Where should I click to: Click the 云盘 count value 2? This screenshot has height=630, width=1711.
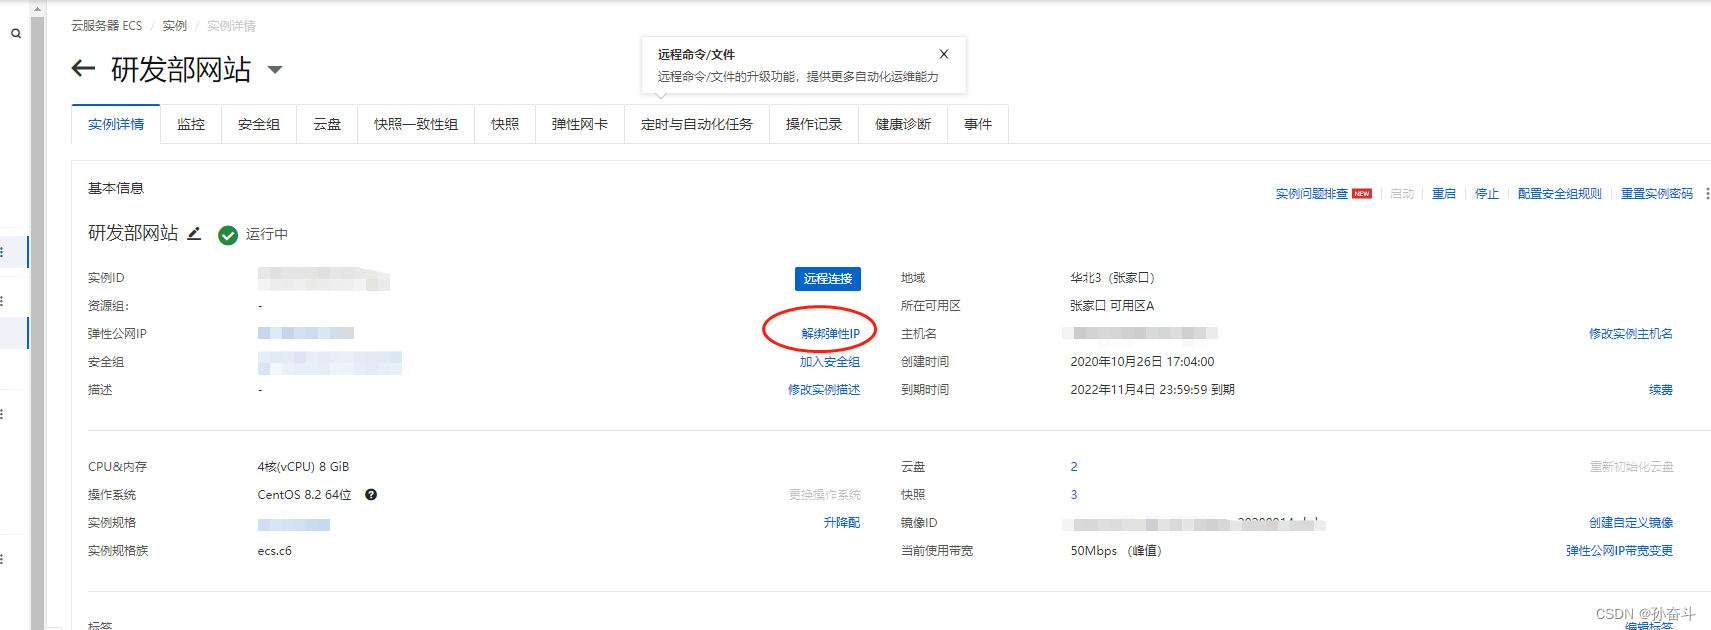click(1074, 467)
